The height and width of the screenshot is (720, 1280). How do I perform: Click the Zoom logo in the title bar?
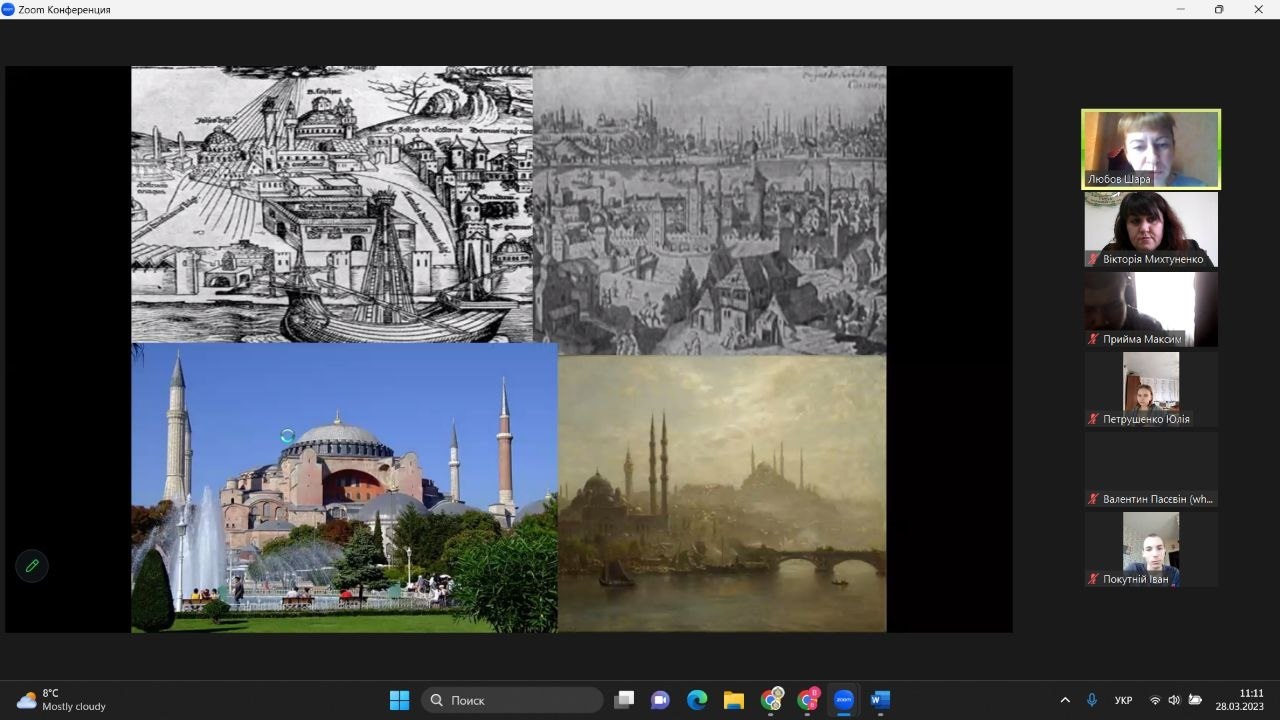pyautogui.click(x=8, y=9)
